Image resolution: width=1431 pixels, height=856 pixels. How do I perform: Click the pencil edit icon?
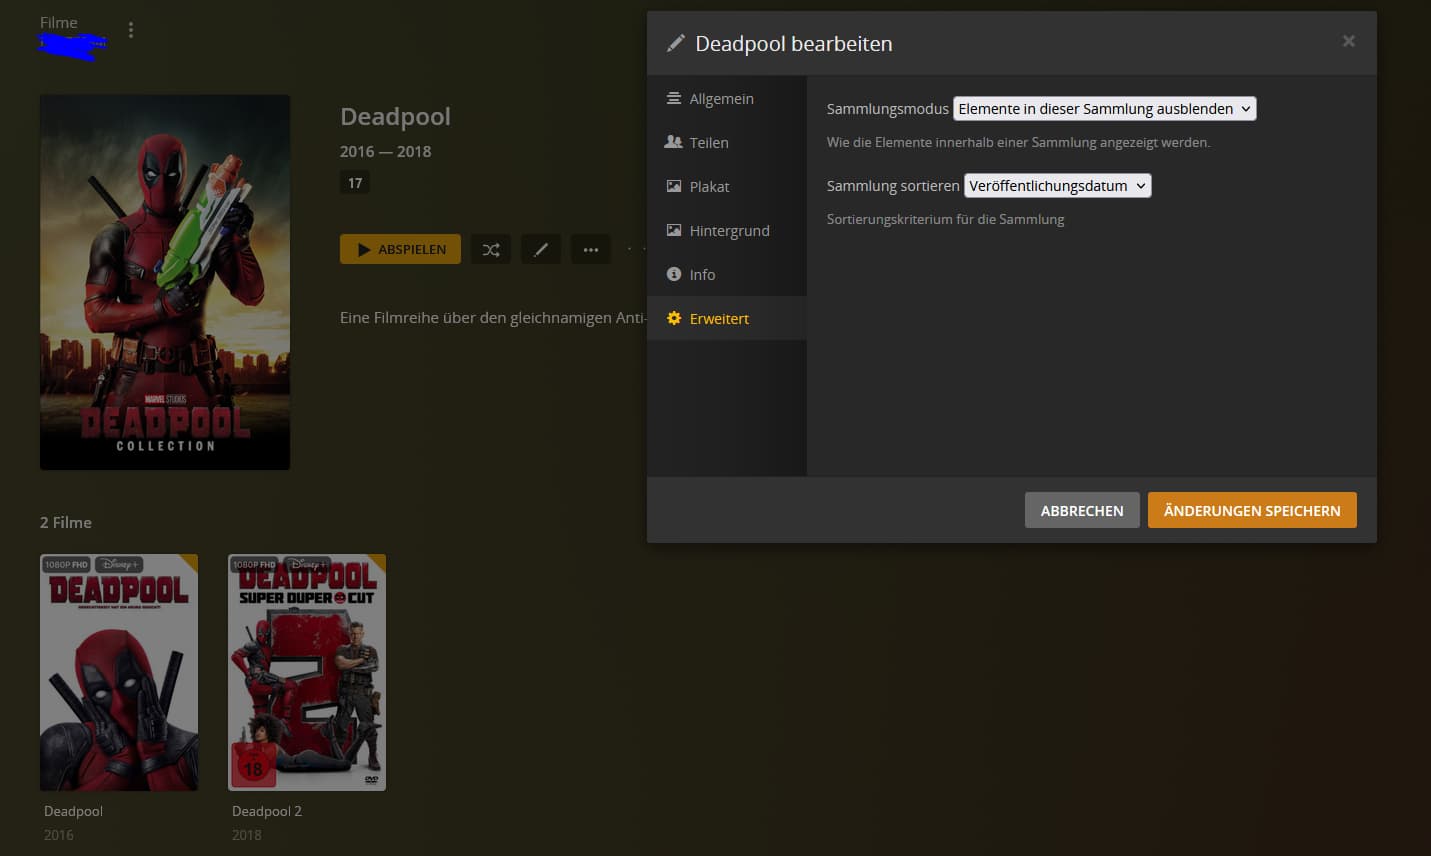click(541, 249)
